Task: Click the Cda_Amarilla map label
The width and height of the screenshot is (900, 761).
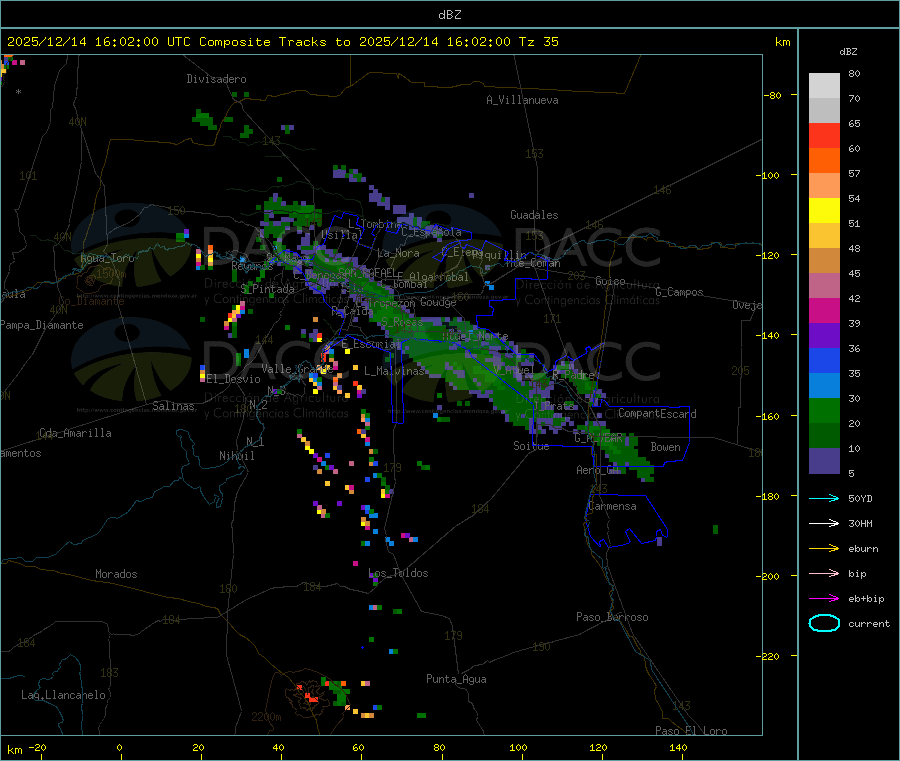Action: (75, 433)
